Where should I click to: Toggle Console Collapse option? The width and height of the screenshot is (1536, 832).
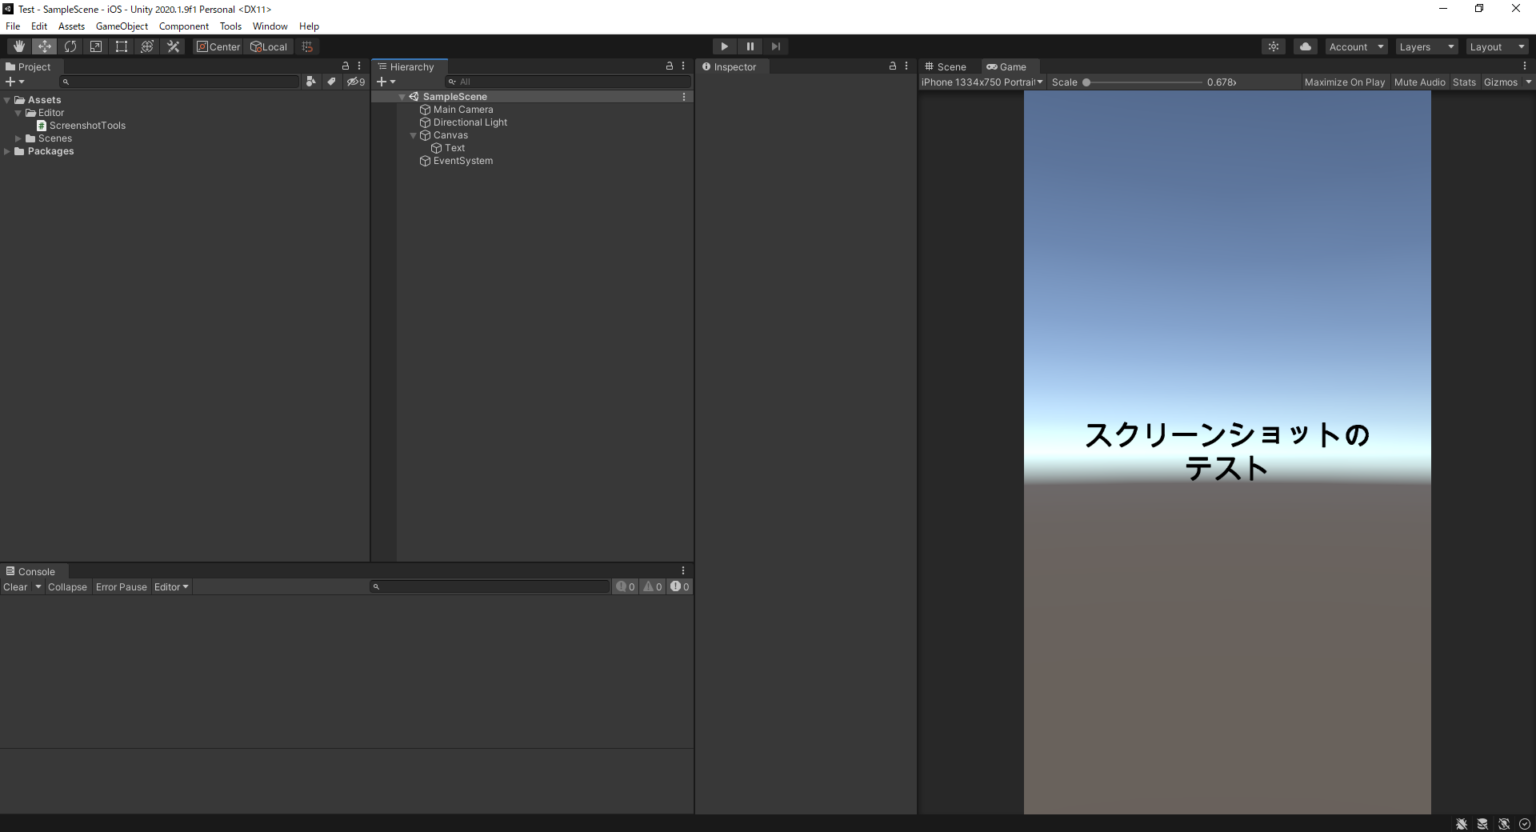pos(67,587)
